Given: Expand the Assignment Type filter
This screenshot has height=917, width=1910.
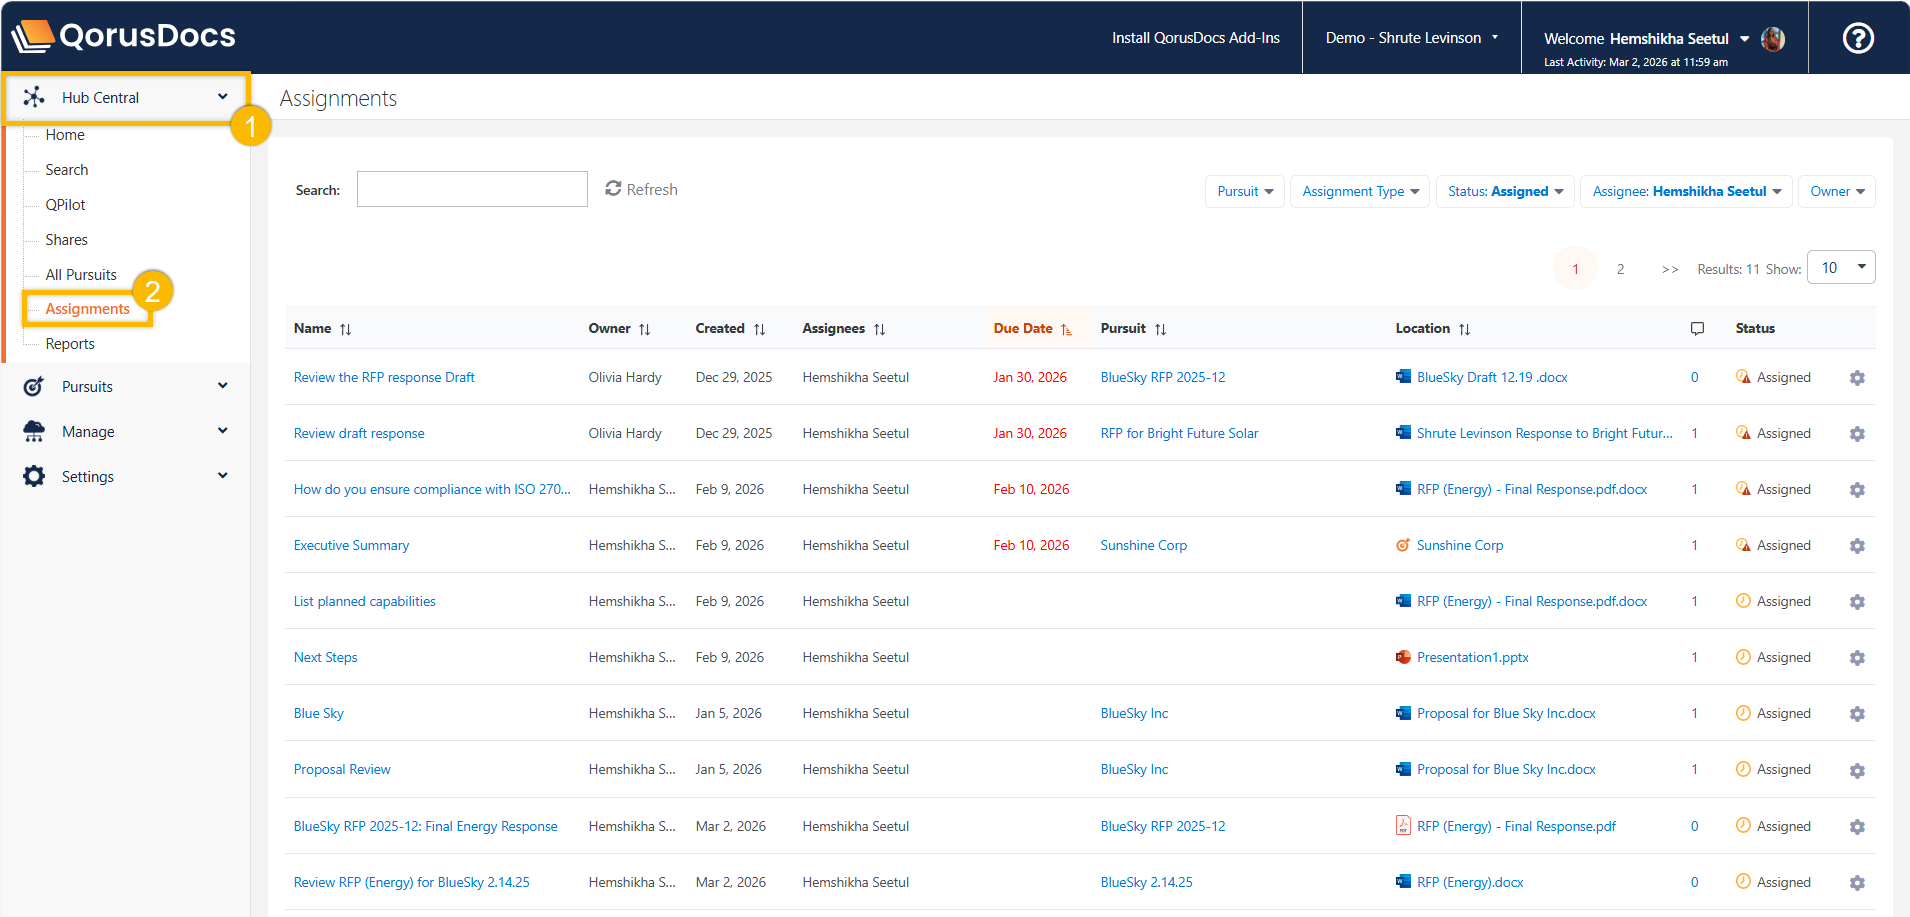Looking at the screenshot, I should pos(1359,192).
